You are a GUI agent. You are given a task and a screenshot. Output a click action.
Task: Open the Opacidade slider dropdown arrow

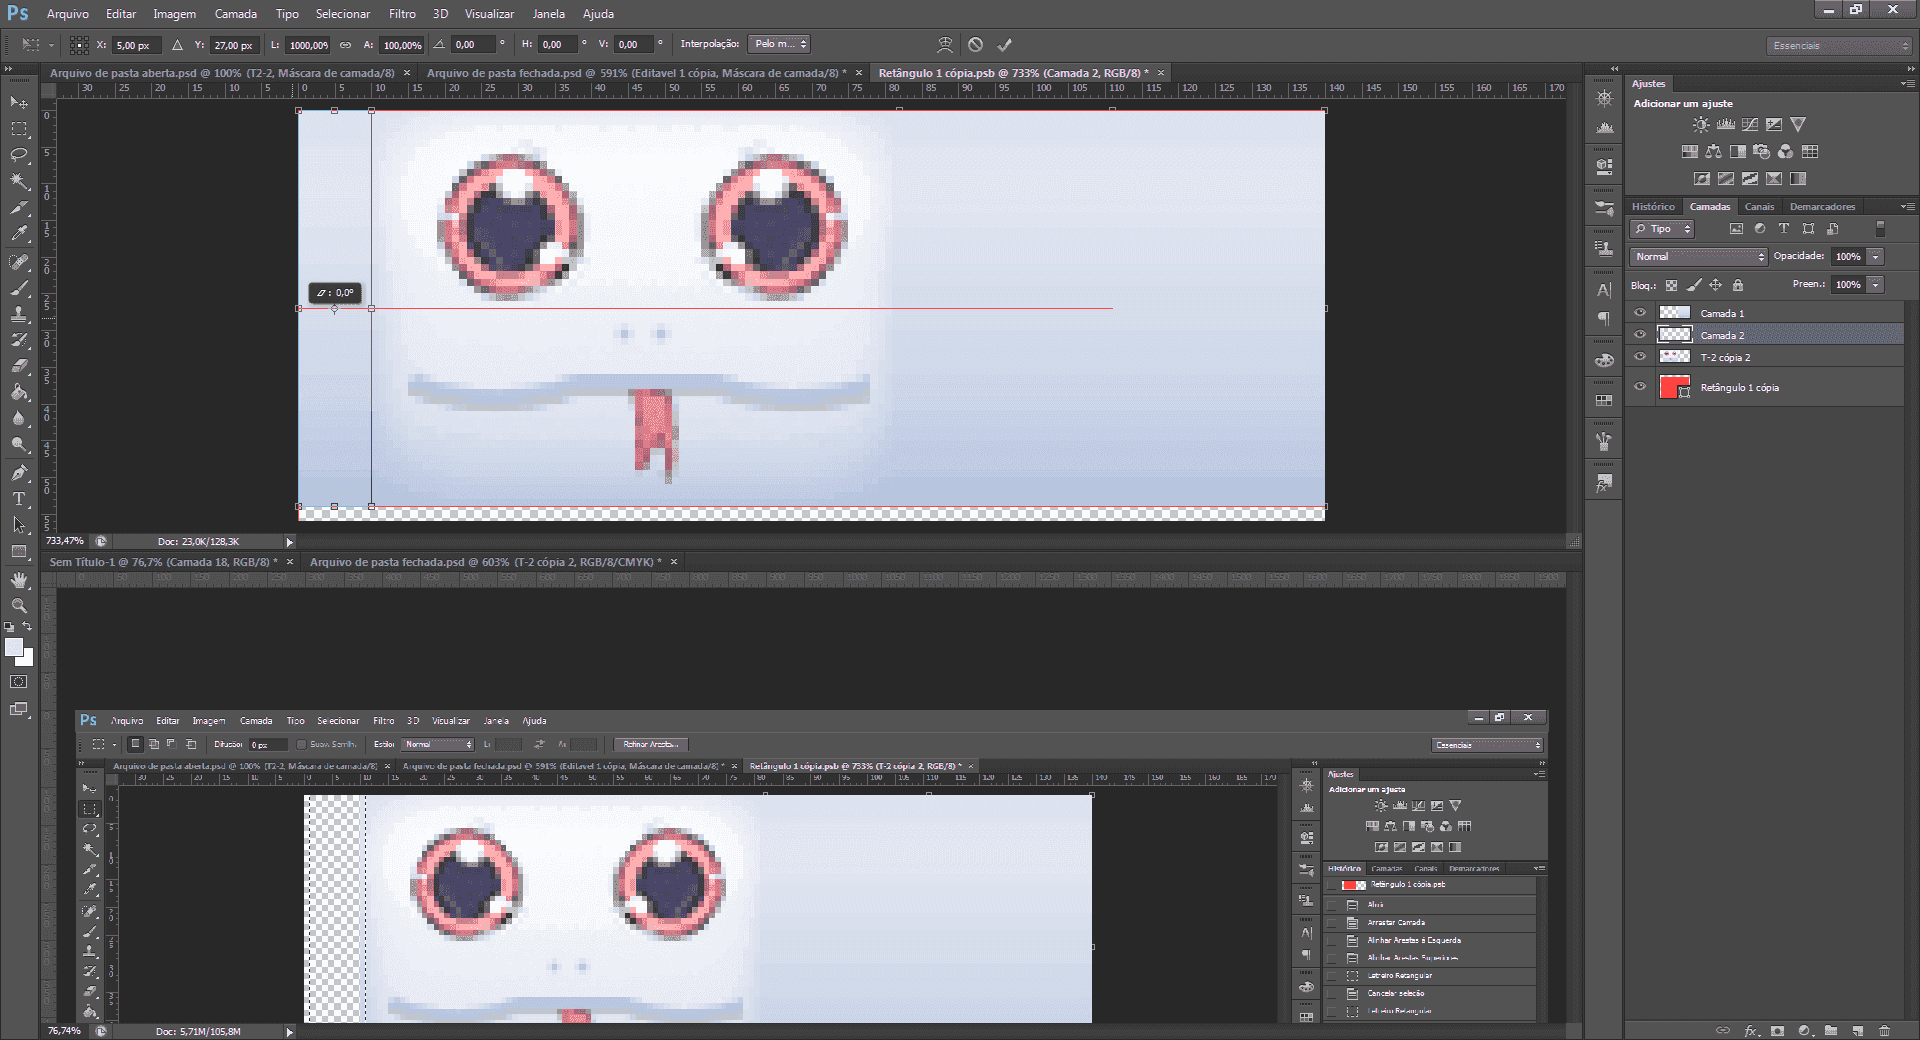point(1876,257)
